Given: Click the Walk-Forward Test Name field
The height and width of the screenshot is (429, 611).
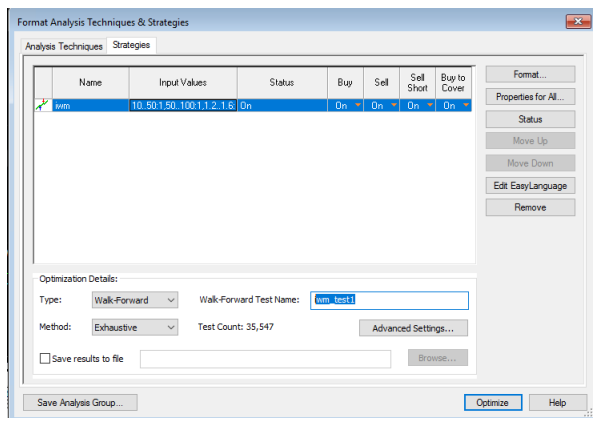Looking at the screenshot, I should [389, 300].
